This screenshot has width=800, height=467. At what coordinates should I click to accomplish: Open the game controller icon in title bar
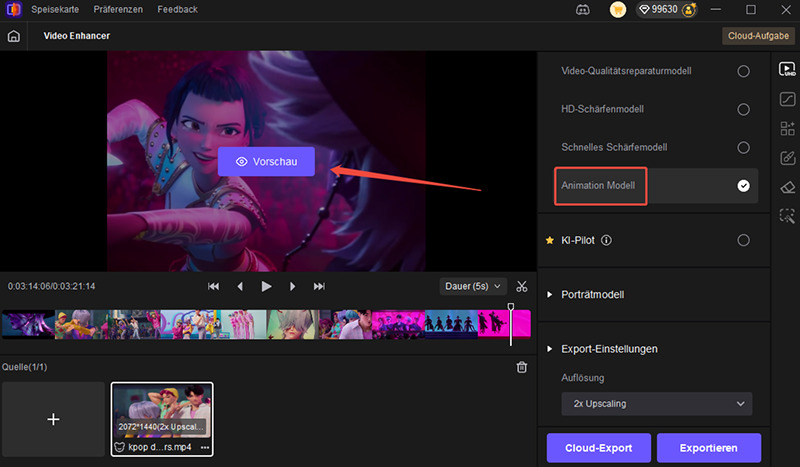coord(583,10)
